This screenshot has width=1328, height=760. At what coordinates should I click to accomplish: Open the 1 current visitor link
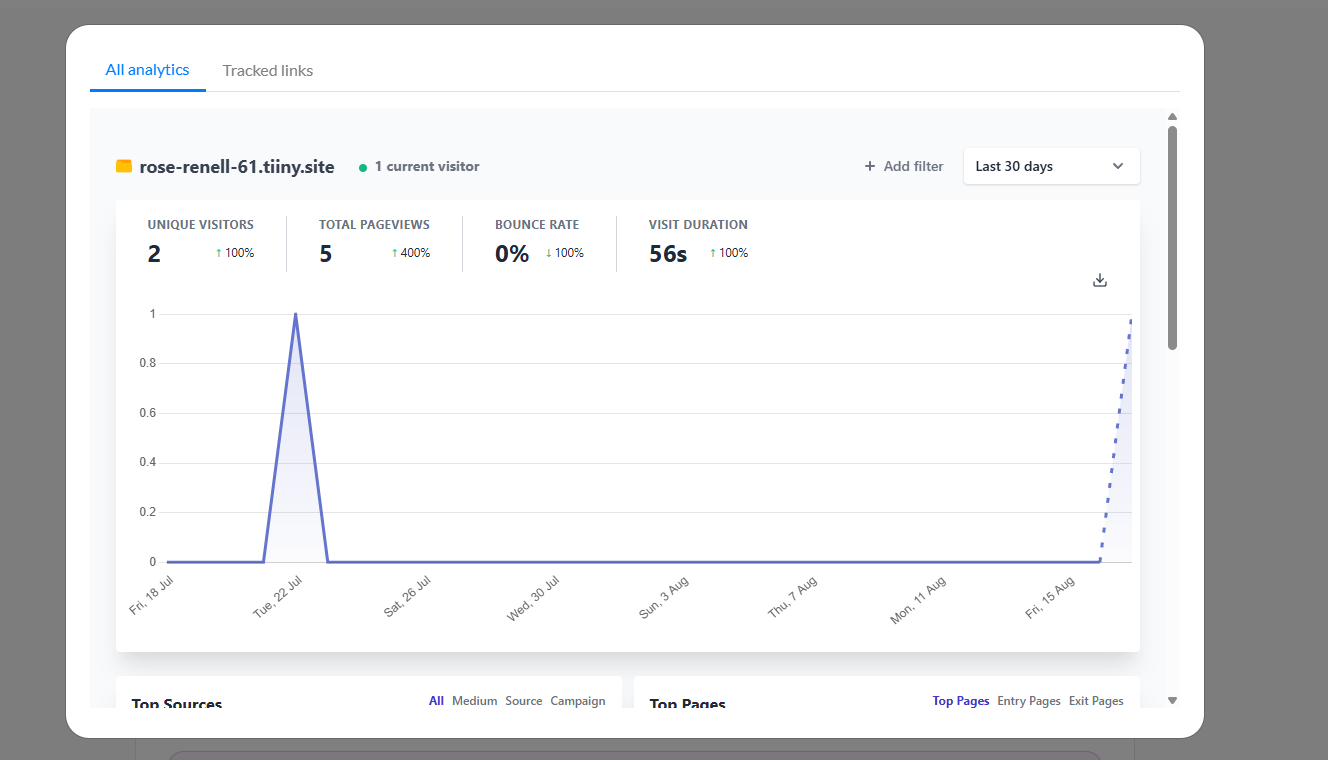tap(426, 167)
